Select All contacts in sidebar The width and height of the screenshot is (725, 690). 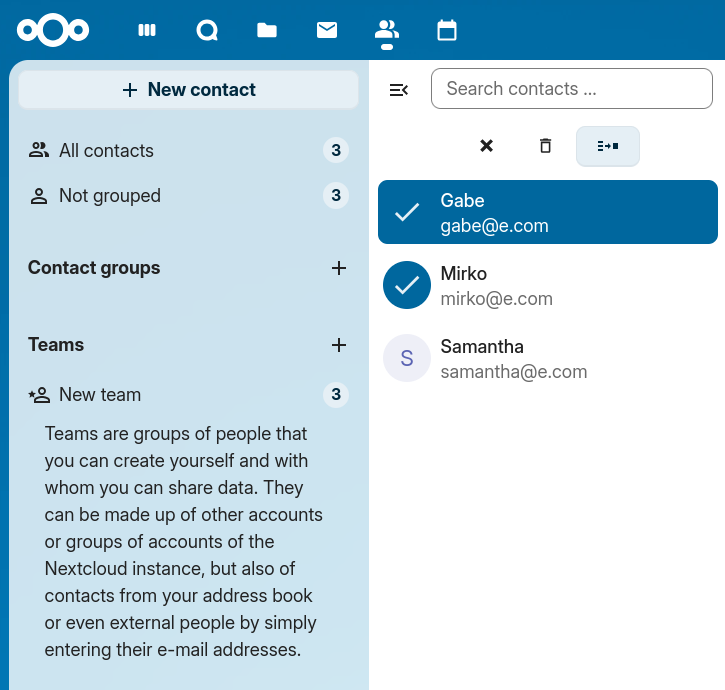tap(106, 151)
